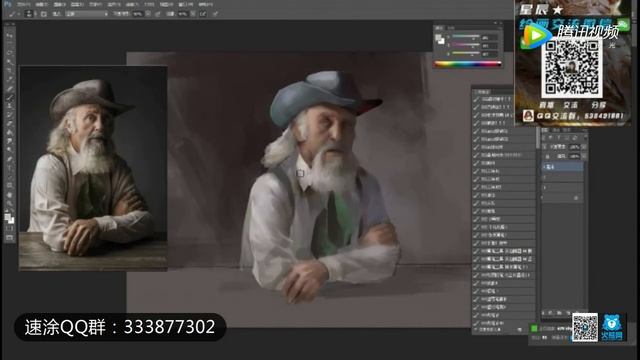Select the Crop tool
Viewport: 640px width, 360px height.
(9, 71)
